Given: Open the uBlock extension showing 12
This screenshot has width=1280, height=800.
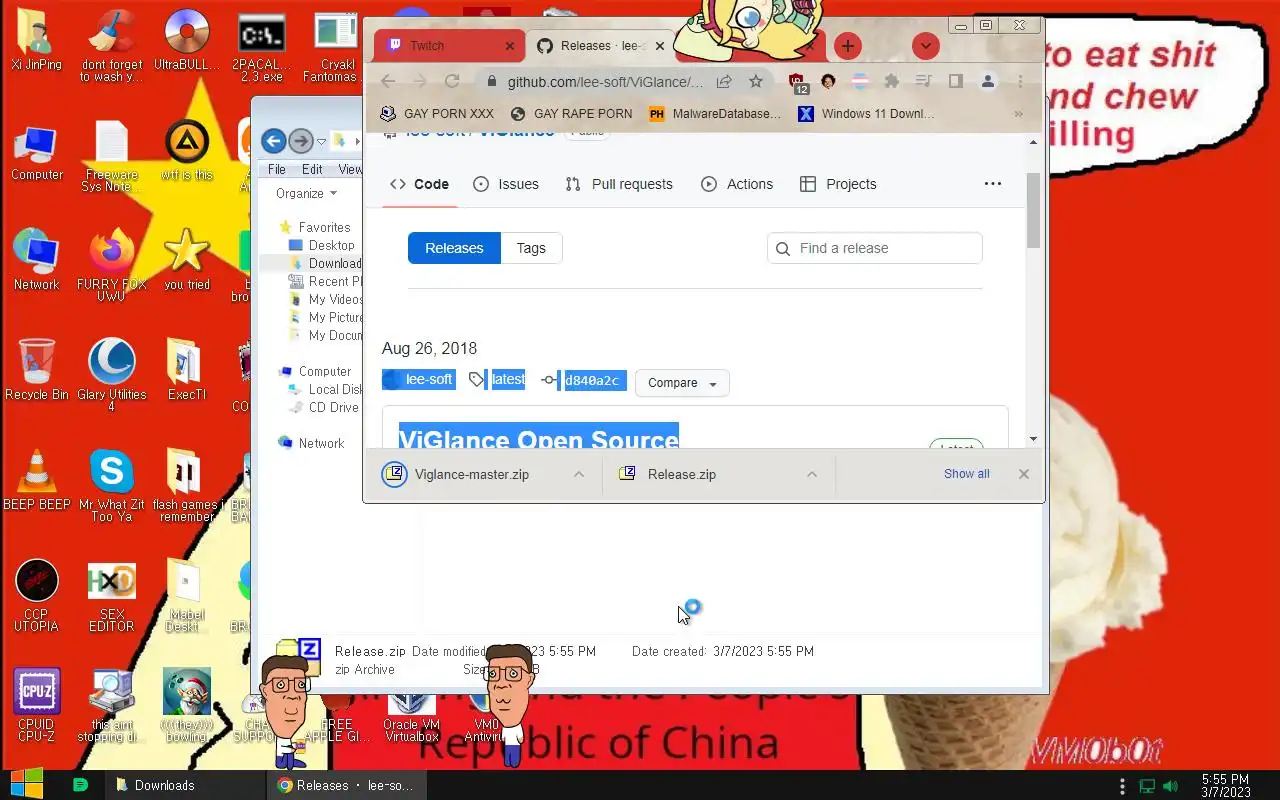Looking at the screenshot, I should click(x=797, y=83).
